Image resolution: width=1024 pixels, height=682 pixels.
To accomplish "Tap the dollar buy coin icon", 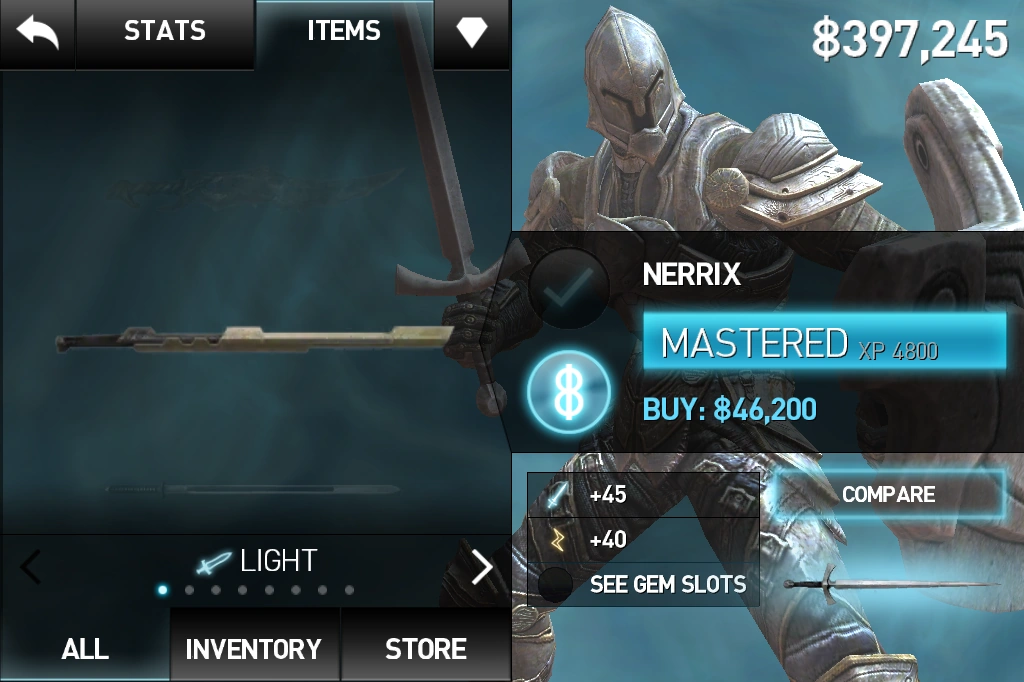I will tap(568, 392).
